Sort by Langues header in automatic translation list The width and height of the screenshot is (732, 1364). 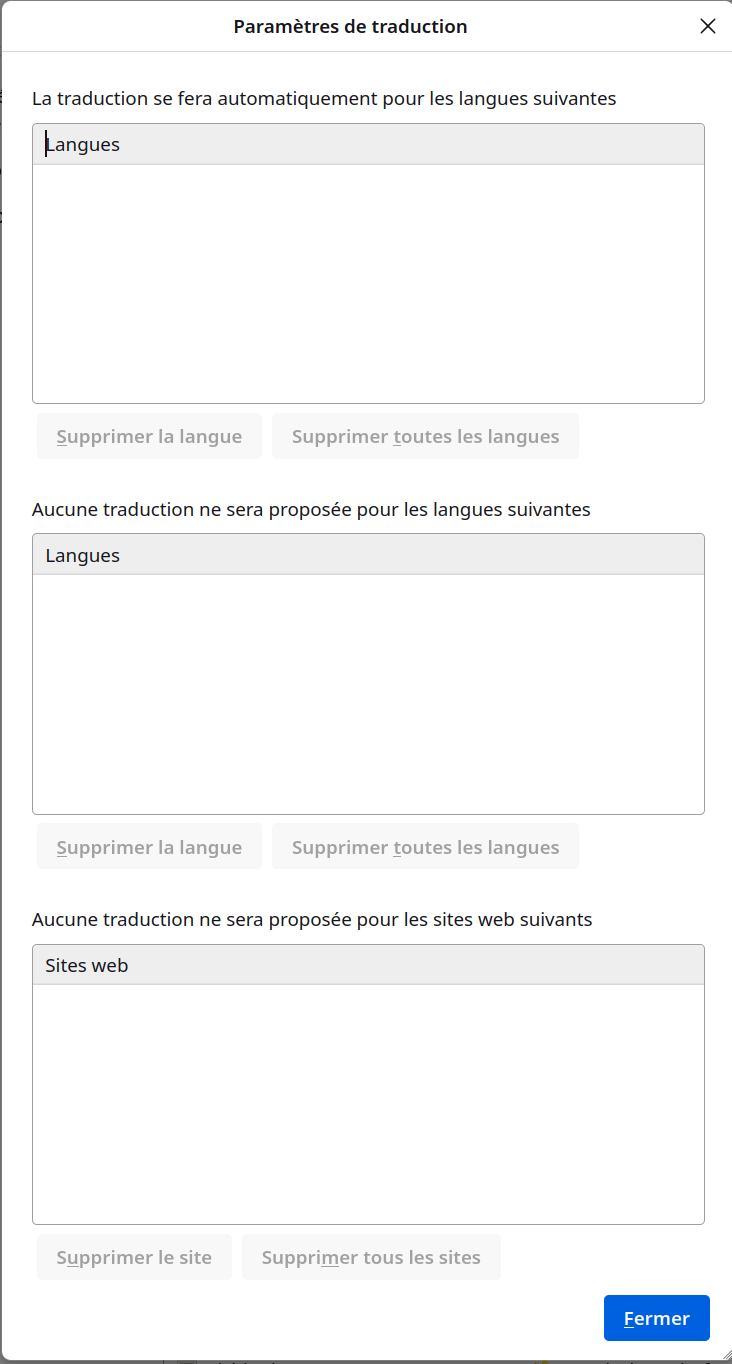[x=368, y=144]
